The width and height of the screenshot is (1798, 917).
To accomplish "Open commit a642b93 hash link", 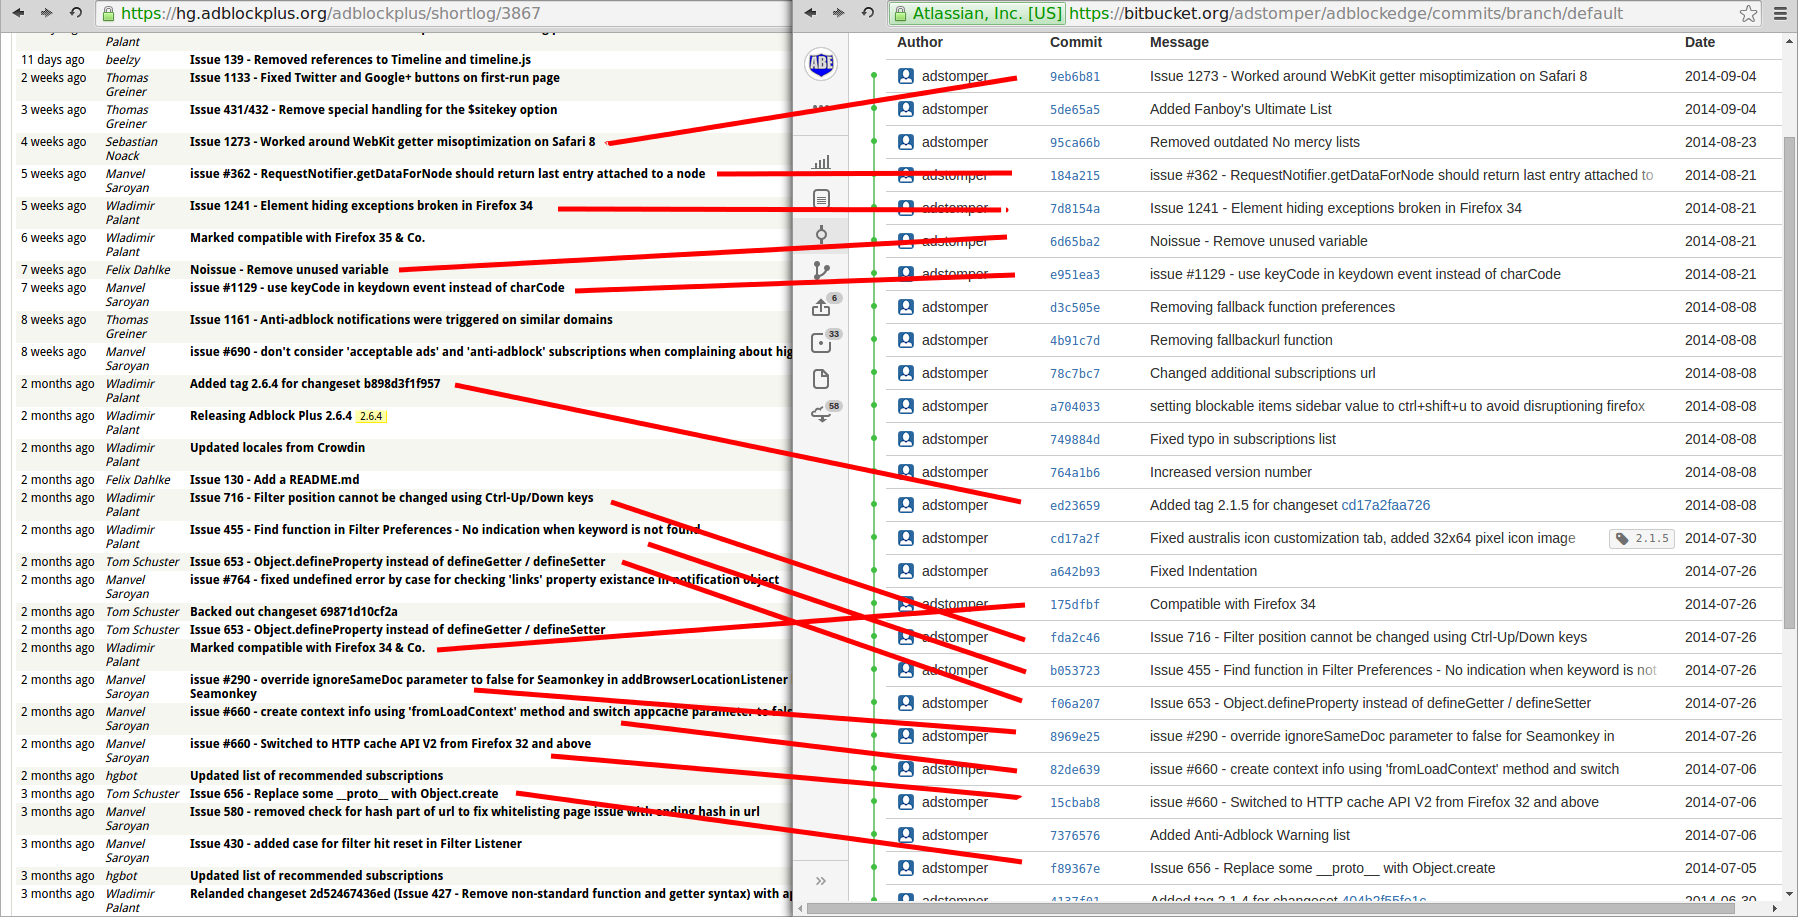I will click(1075, 572).
